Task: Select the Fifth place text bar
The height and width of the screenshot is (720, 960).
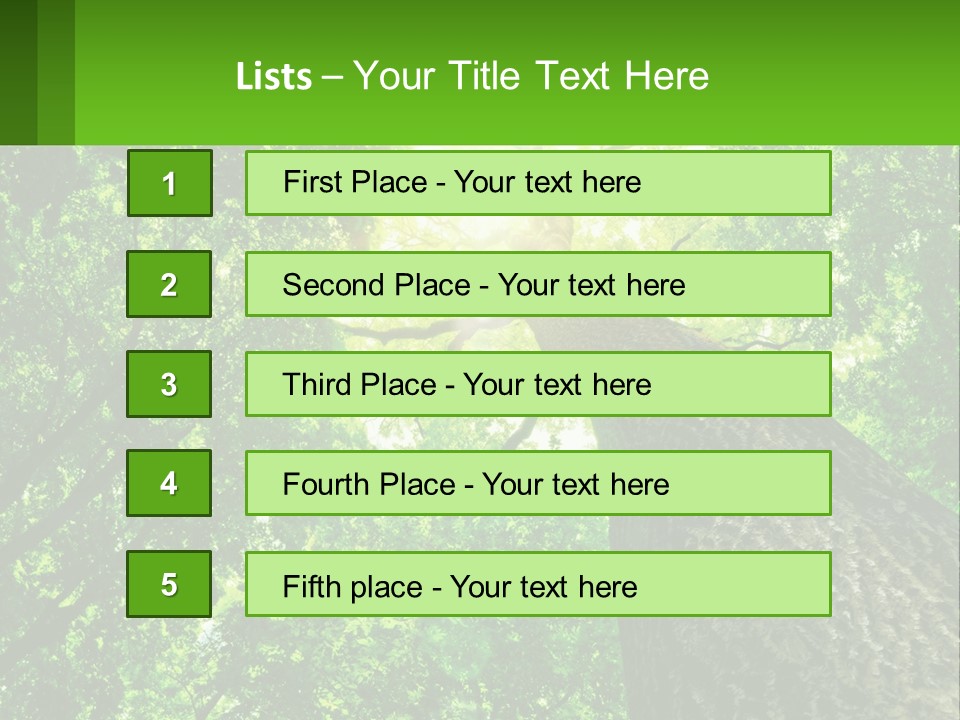Action: (538, 584)
